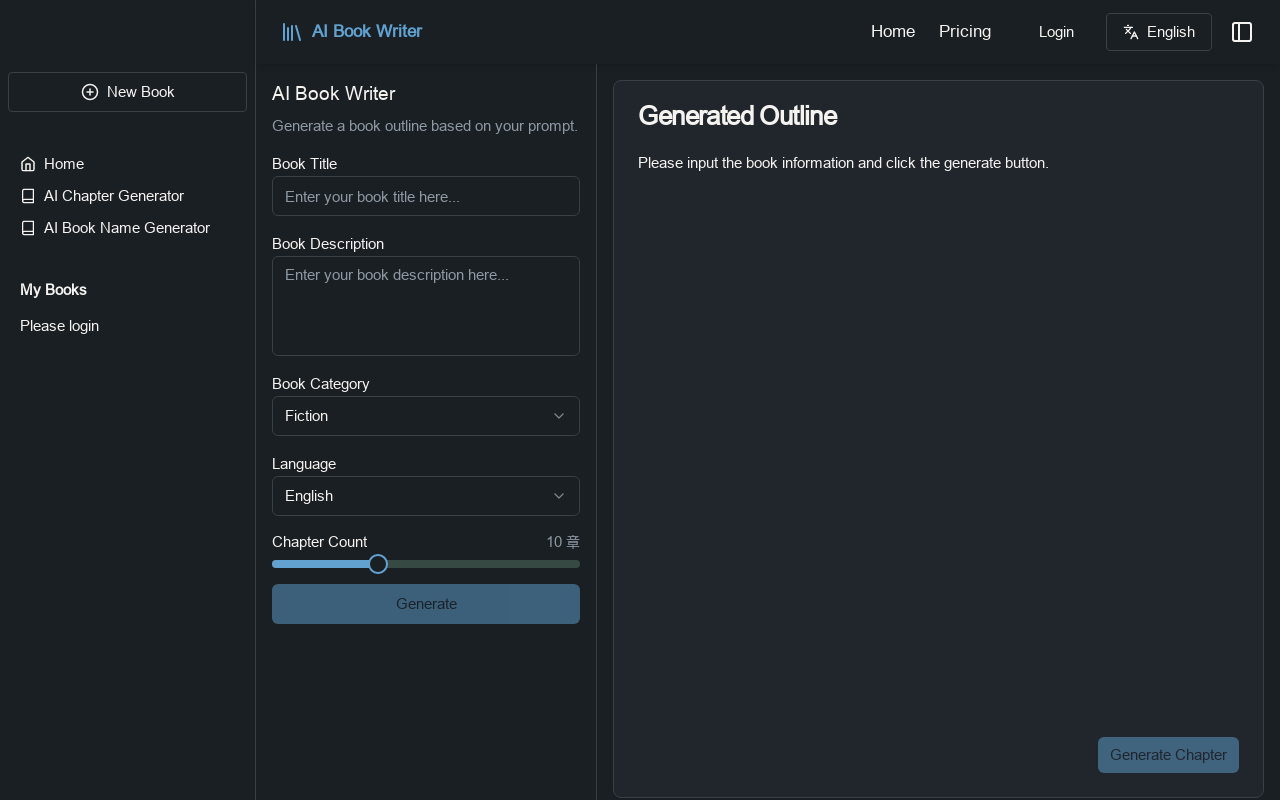Open the Book Category dropdown
Viewport: 1280px width, 800px height.
[426, 416]
